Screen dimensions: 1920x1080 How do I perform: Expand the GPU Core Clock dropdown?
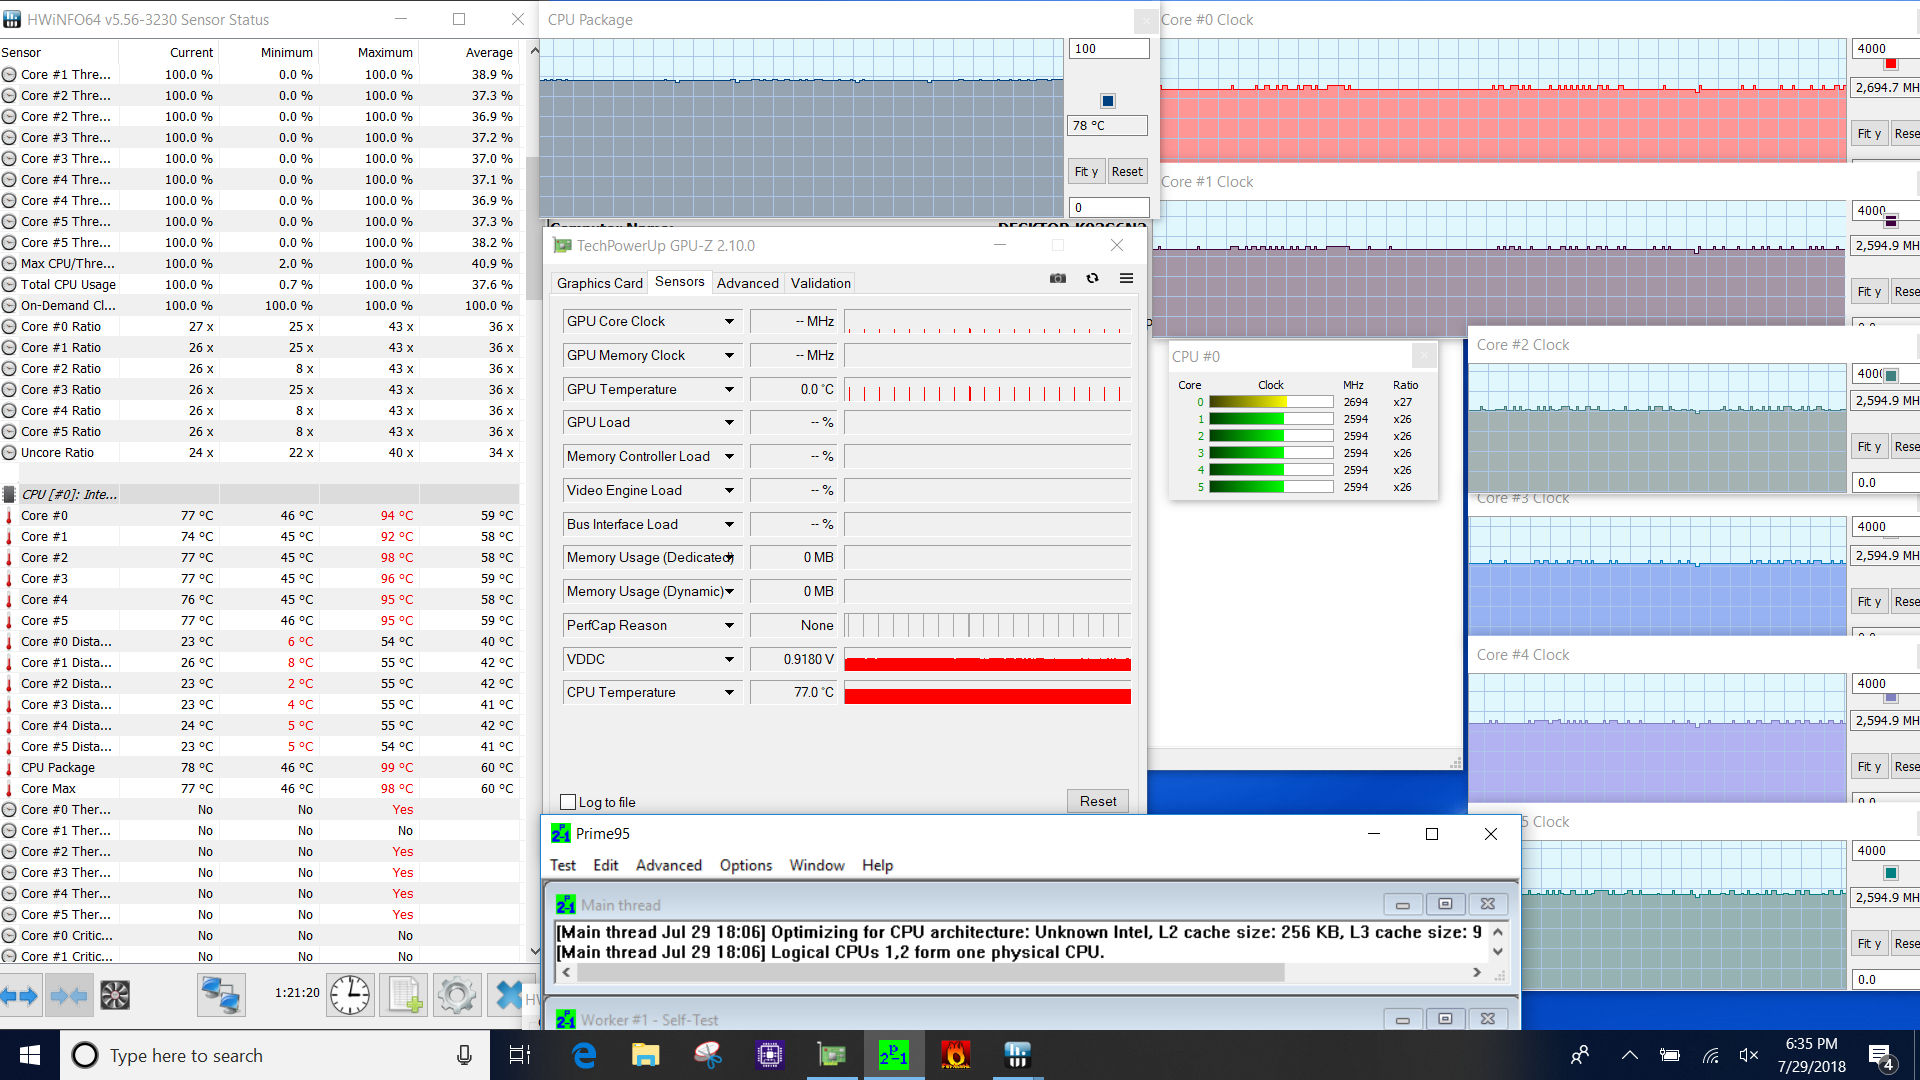pos(729,322)
